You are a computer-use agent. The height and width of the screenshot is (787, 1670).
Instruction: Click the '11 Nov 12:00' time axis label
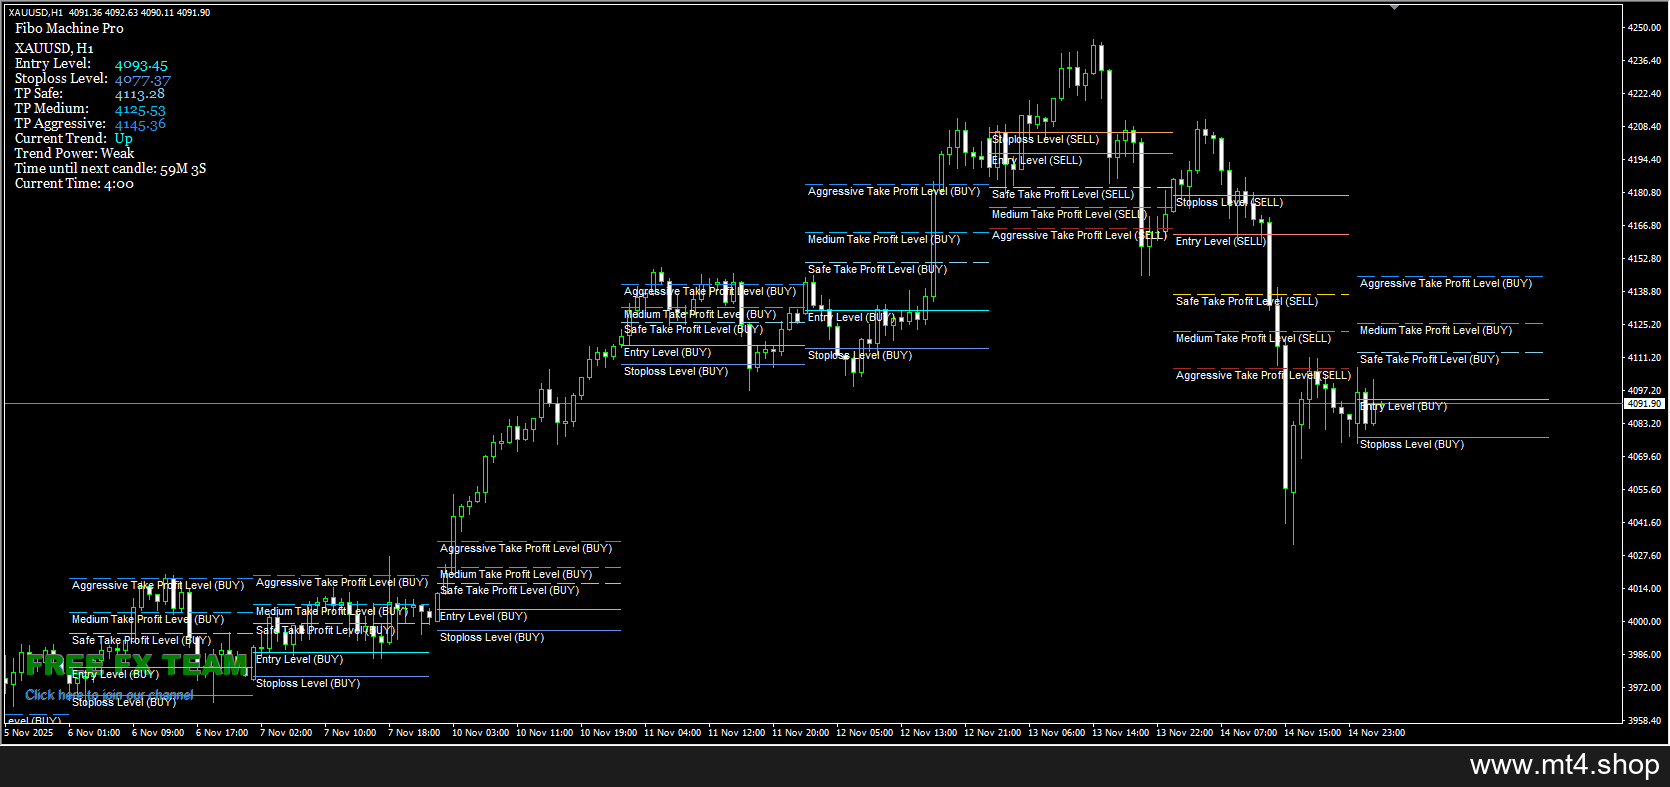pyautogui.click(x=736, y=733)
